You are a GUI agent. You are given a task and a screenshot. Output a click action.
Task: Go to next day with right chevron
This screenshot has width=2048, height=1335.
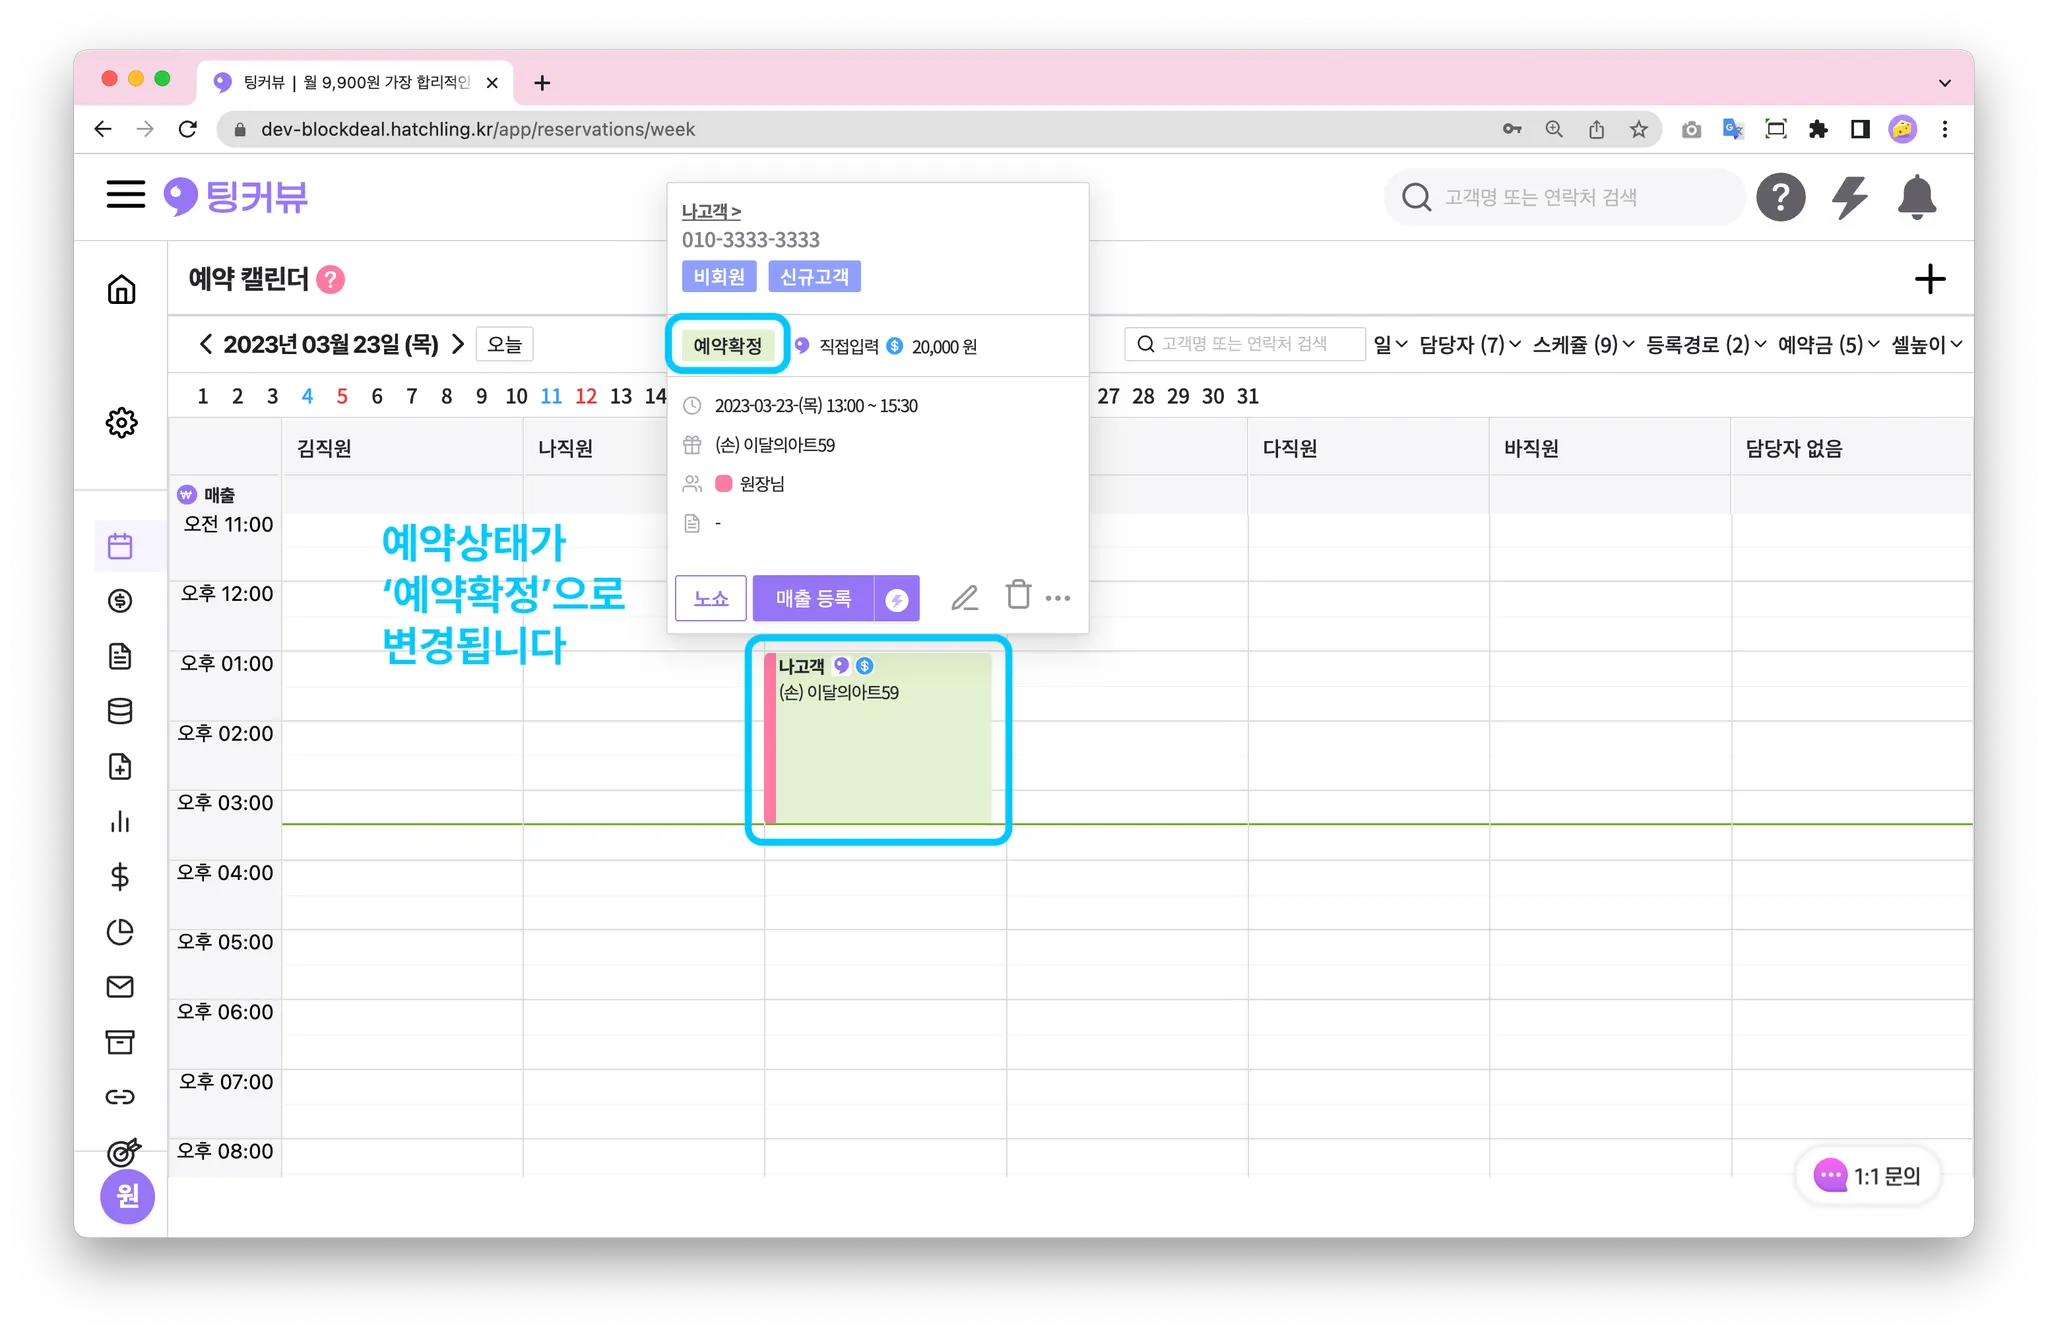coord(458,344)
